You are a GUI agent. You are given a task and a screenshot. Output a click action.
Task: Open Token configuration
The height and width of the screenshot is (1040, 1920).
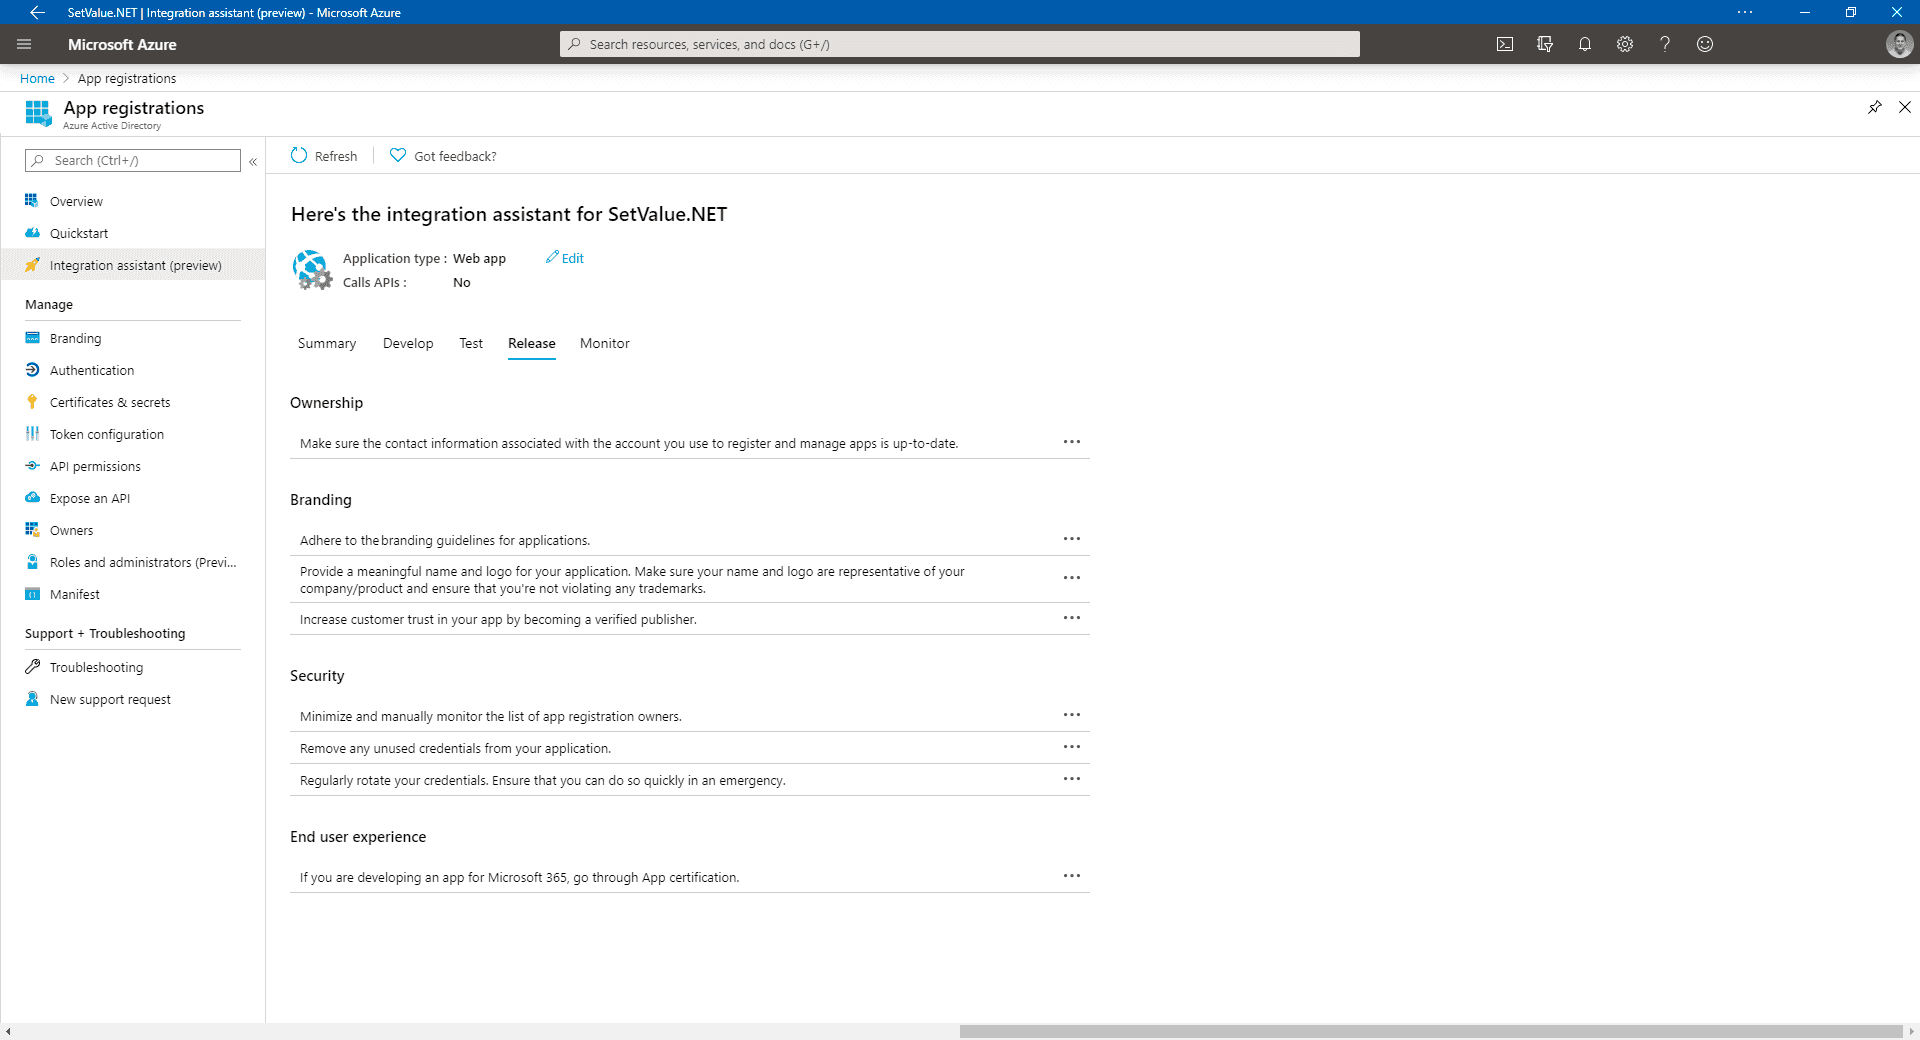click(x=107, y=434)
